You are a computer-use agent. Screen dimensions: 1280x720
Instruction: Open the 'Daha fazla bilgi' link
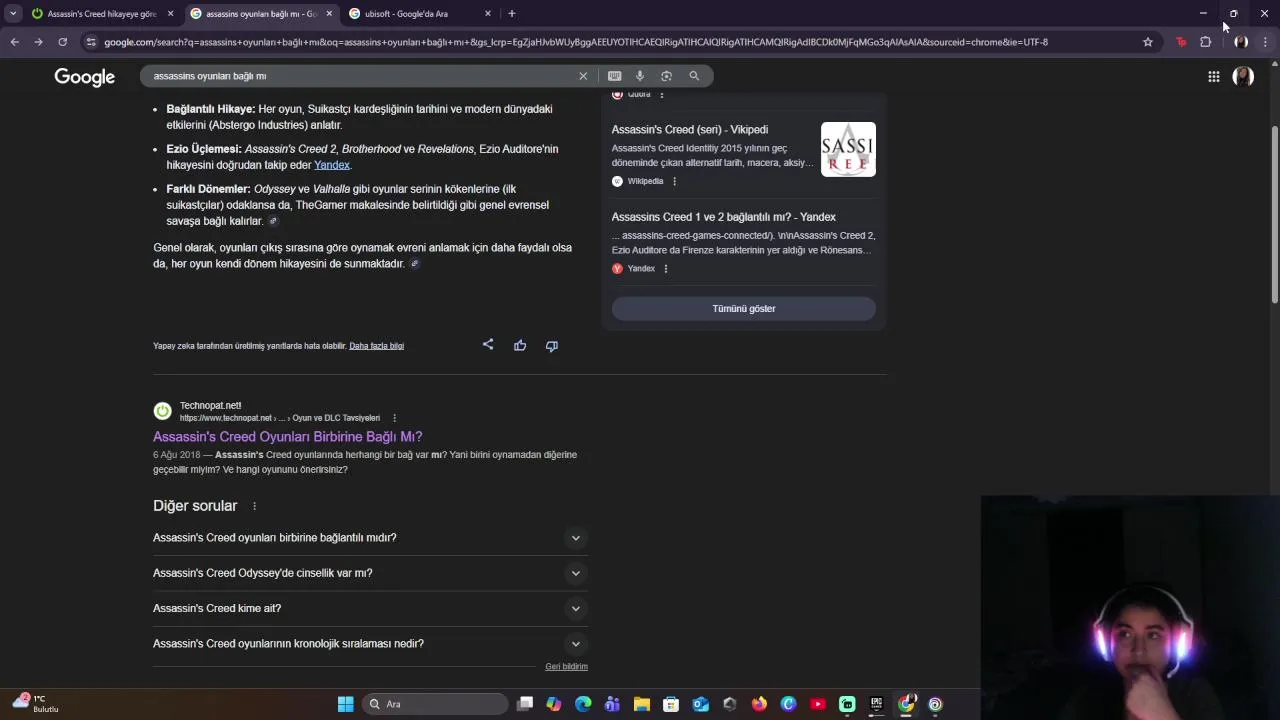tap(376, 346)
